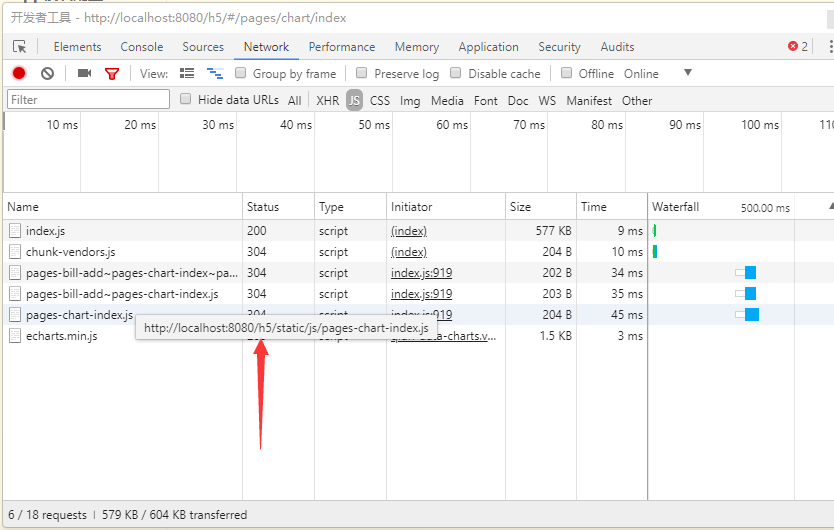
Task: Toggle the red filter funnel icon
Action: click(112, 73)
